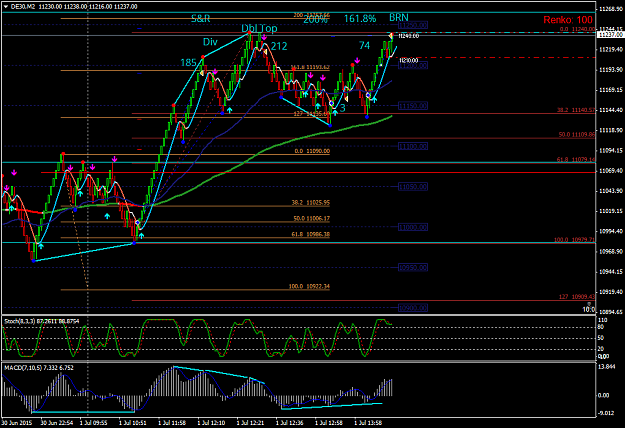Select the 'Div' annotation label

coord(210,42)
